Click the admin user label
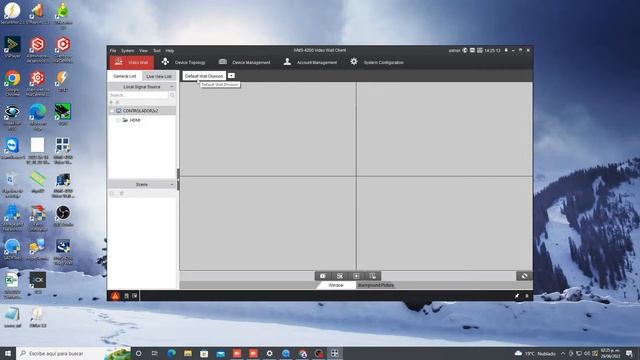640x360 pixels. [454, 51]
